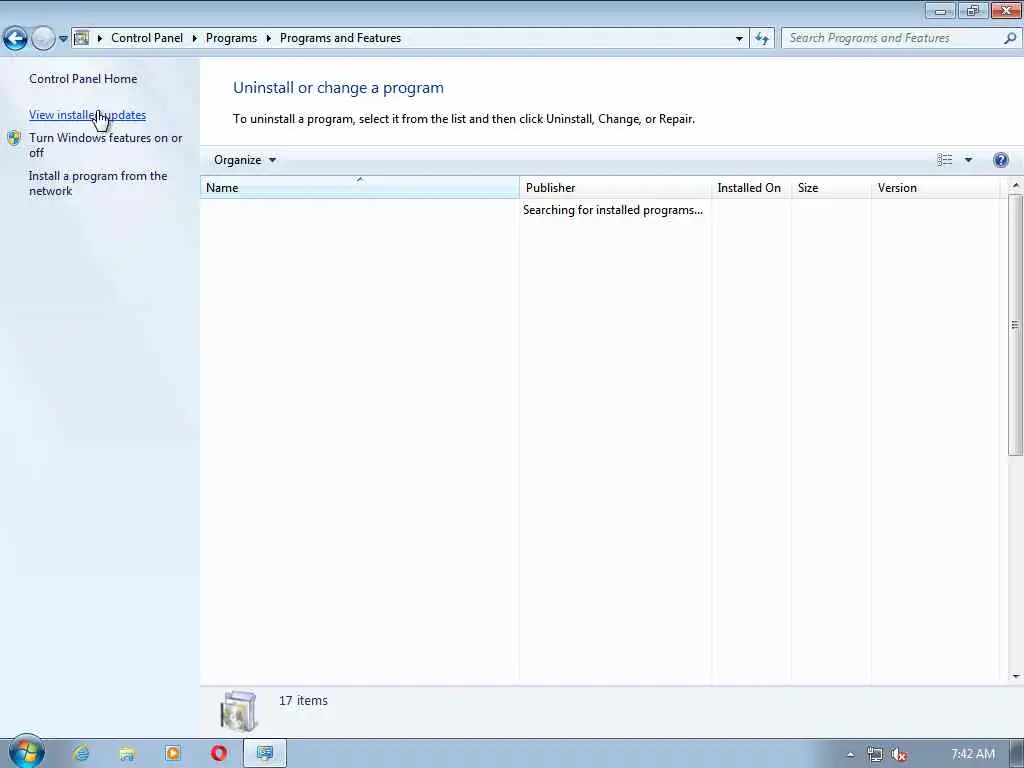Open Control Panel Home link
Image resolution: width=1024 pixels, height=768 pixels.
pos(83,78)
